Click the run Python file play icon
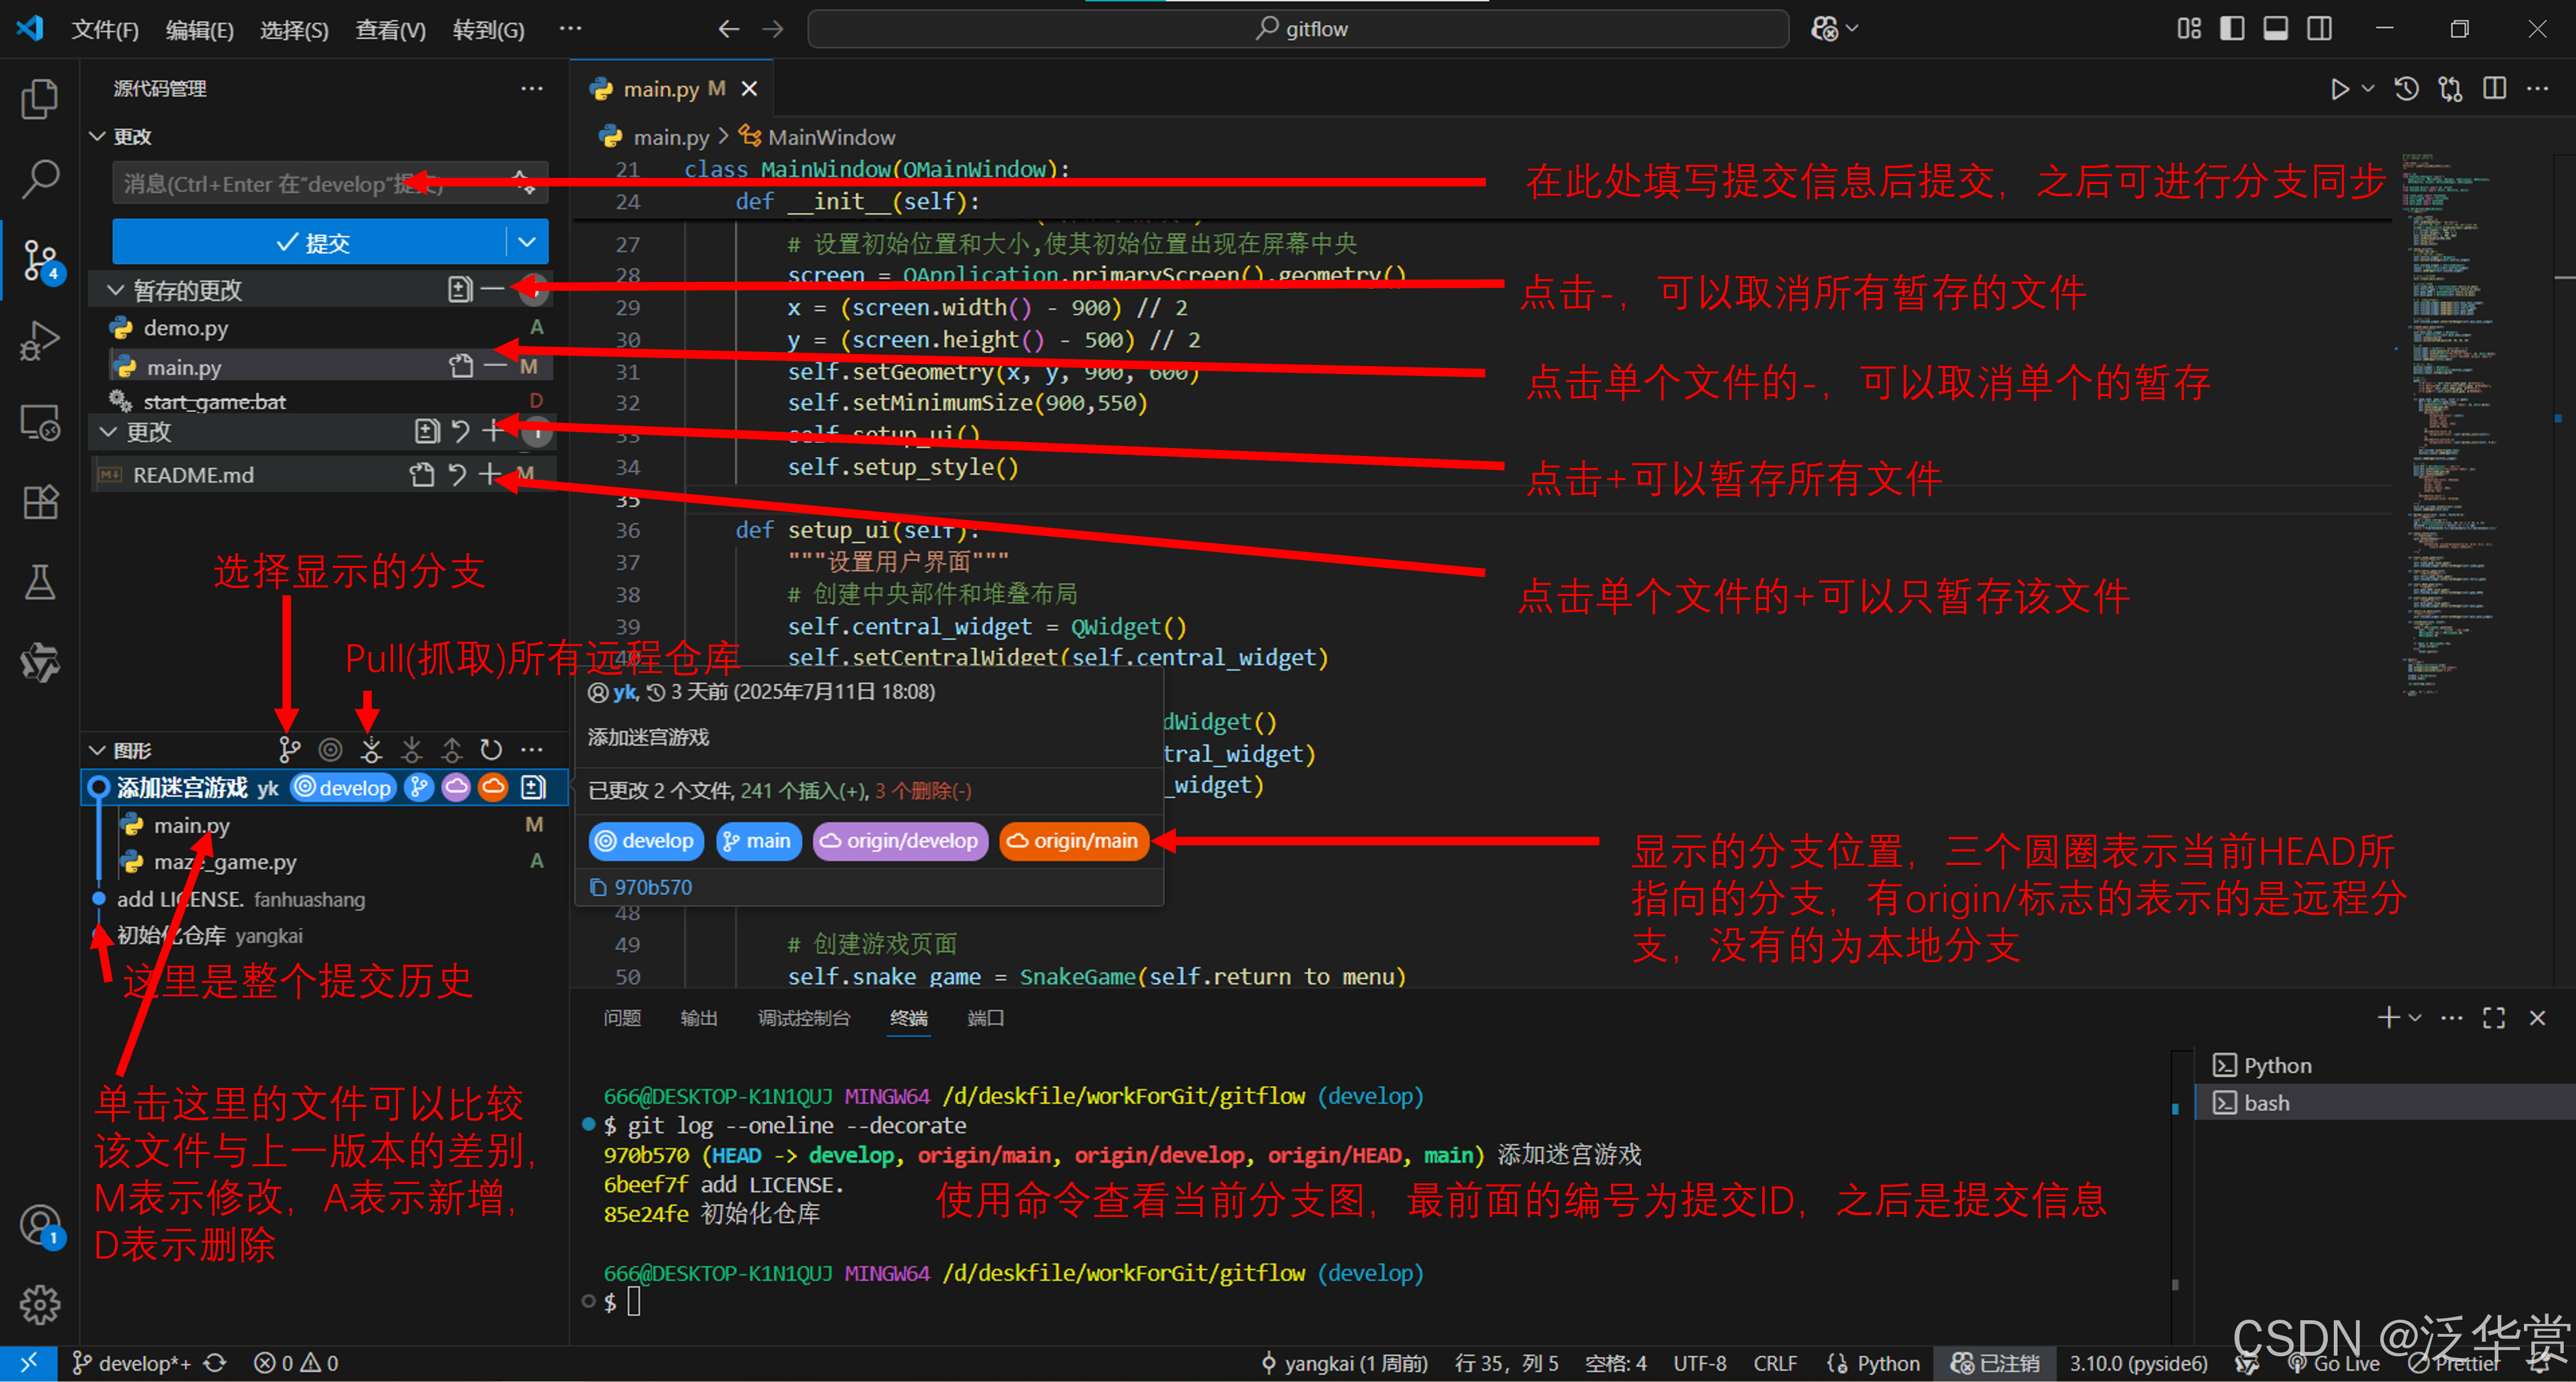 (x=2339, y=89)
